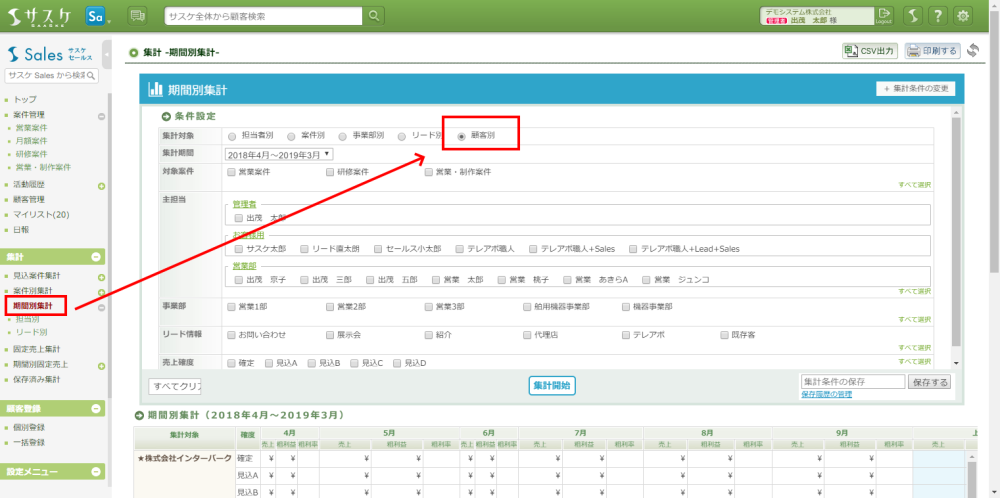Screen dimensions: 1000x498
Task: Open the 集計期間 period dropdown
Action: pyautogui.click(x=279, y=154)
